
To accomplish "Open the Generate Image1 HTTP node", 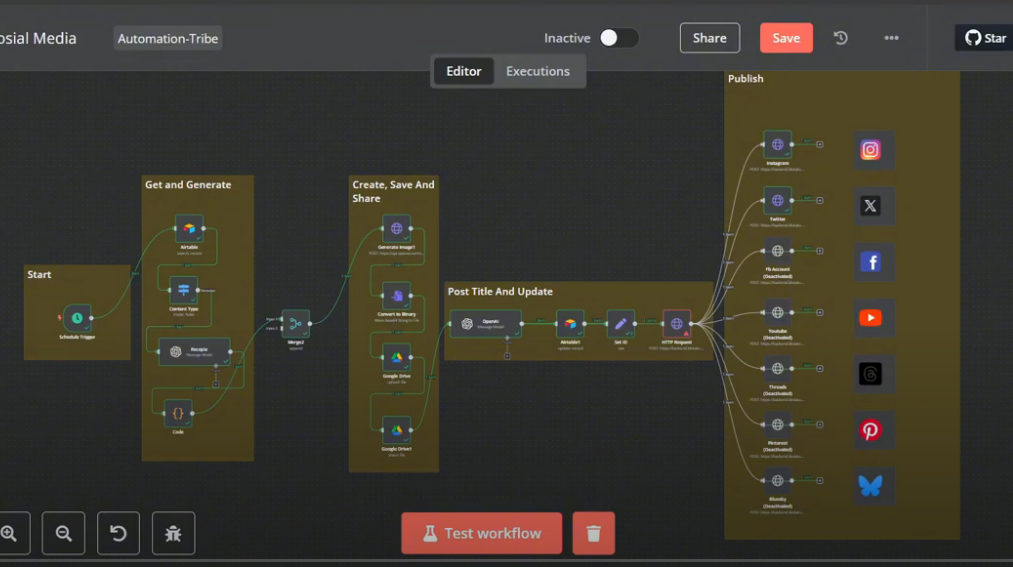I will [397, 229].
